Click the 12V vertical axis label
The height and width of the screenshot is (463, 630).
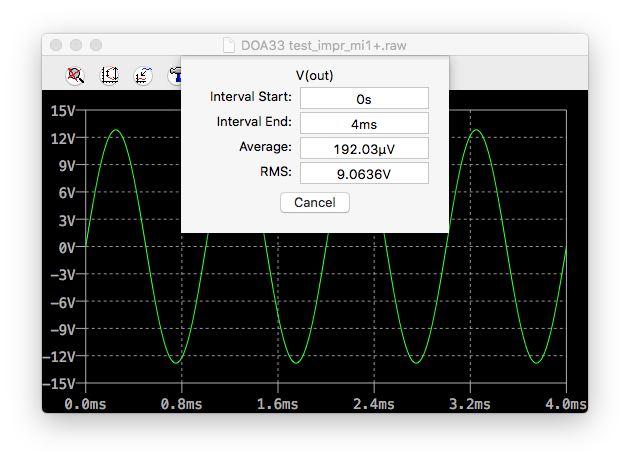click(x=63, y=139)
